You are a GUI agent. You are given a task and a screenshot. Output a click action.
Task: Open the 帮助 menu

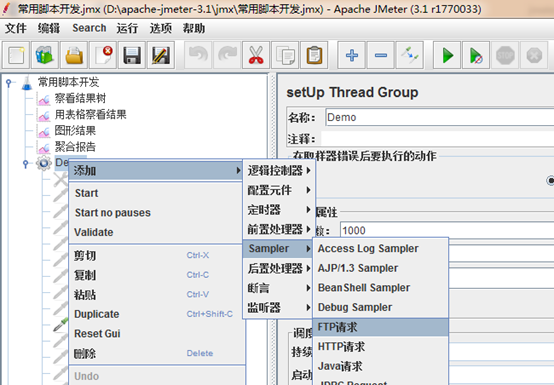194,28
